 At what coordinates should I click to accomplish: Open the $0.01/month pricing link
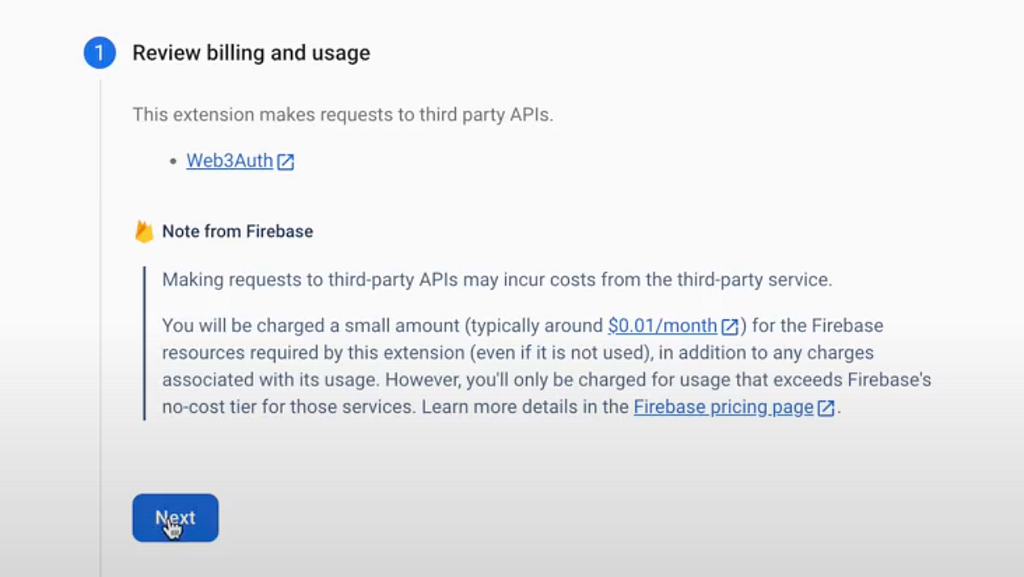pyautogui.click(x=662, y=325)
